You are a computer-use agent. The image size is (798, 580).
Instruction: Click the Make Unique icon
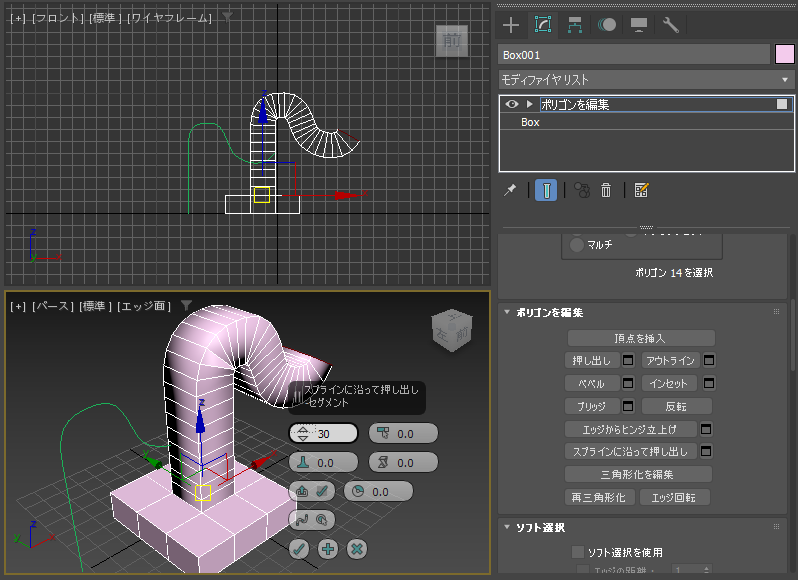tap(582, 190)
